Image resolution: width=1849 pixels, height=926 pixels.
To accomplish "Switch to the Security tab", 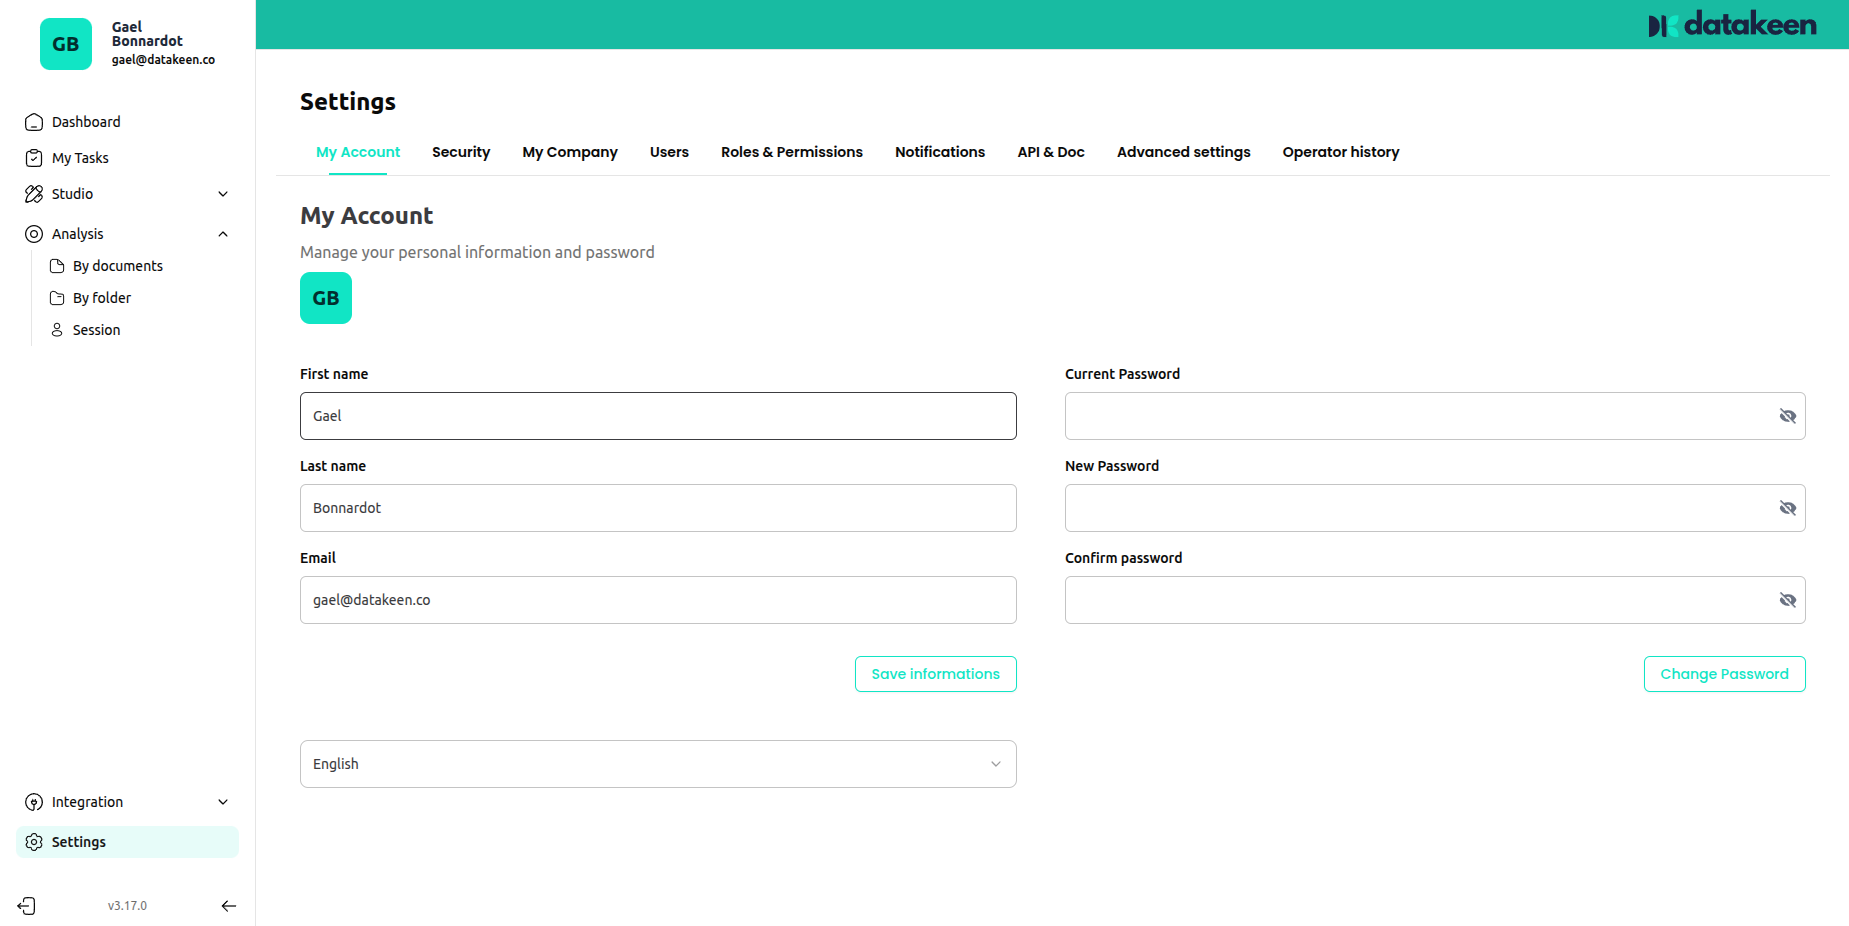I will coord(460,151).
